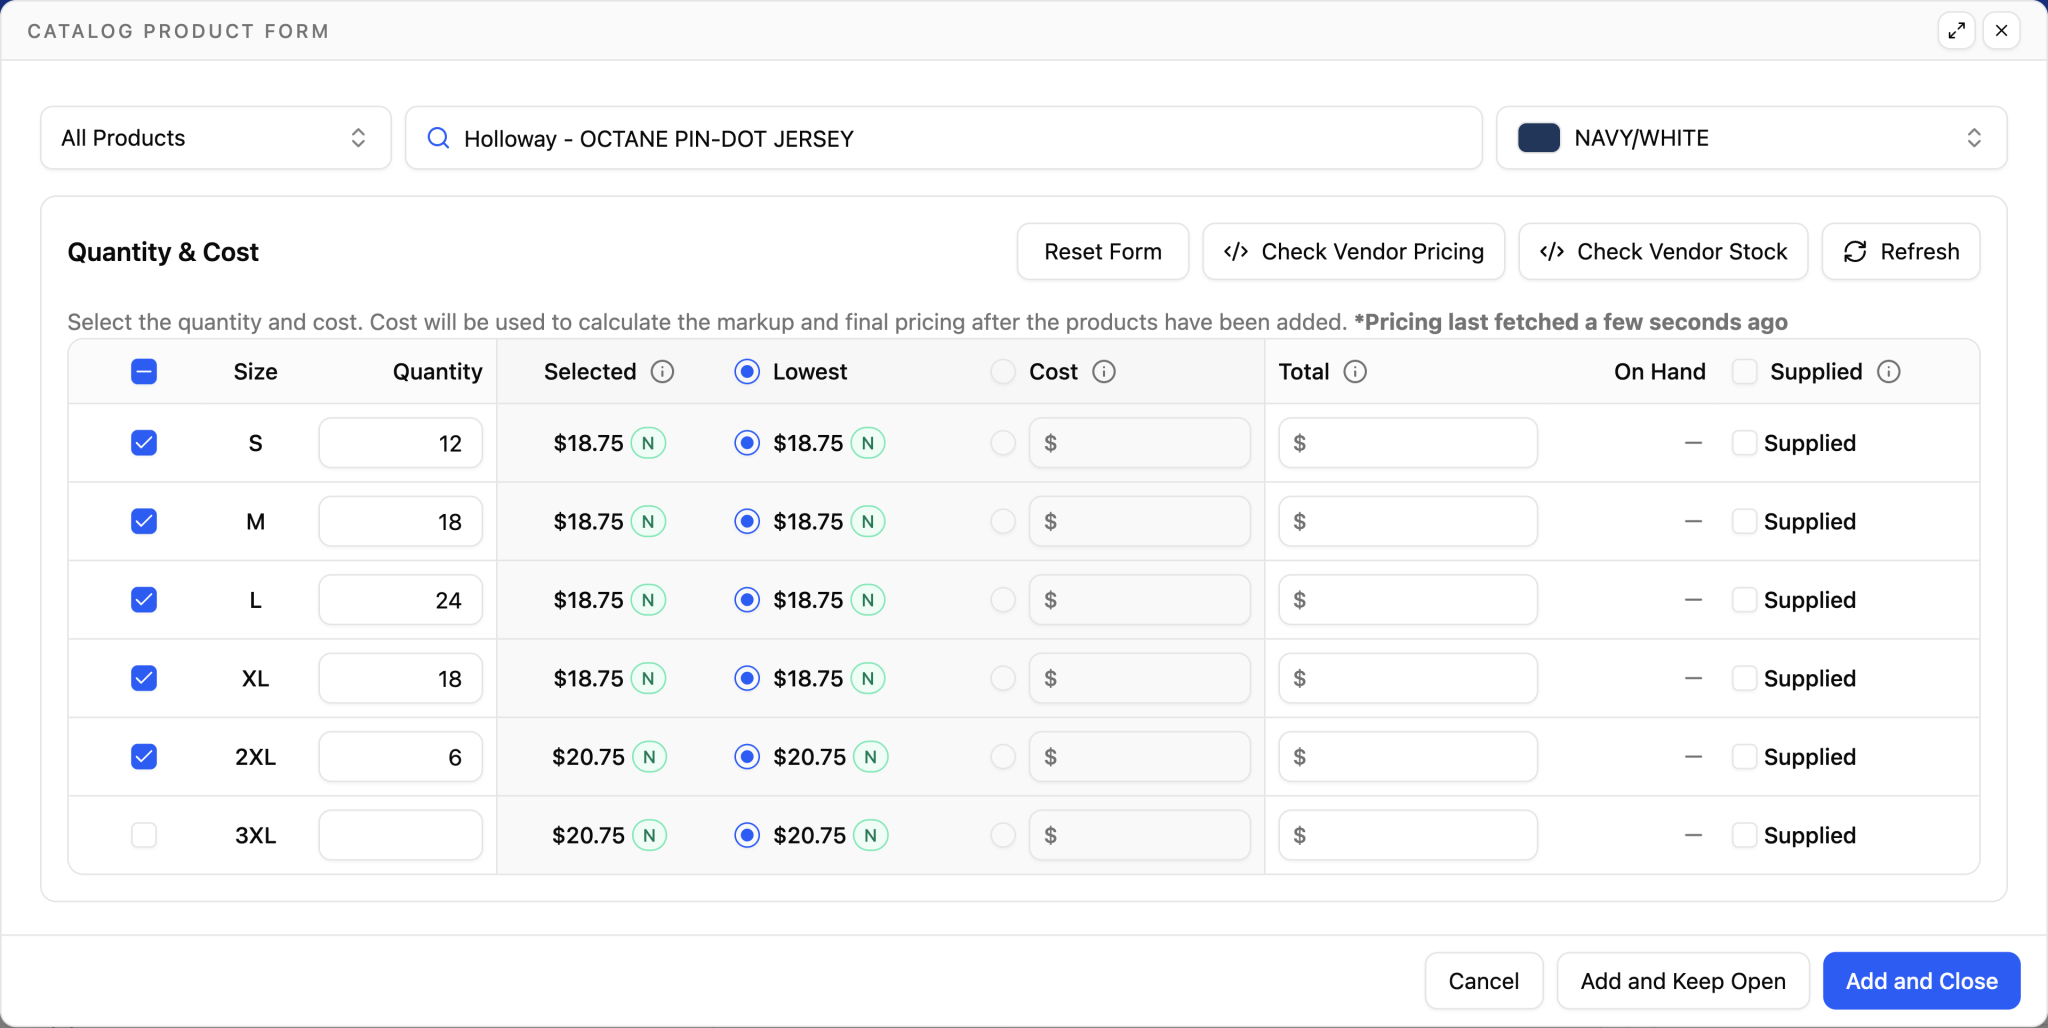Toggle the select-all sizes checkbox

pos(144,372)
